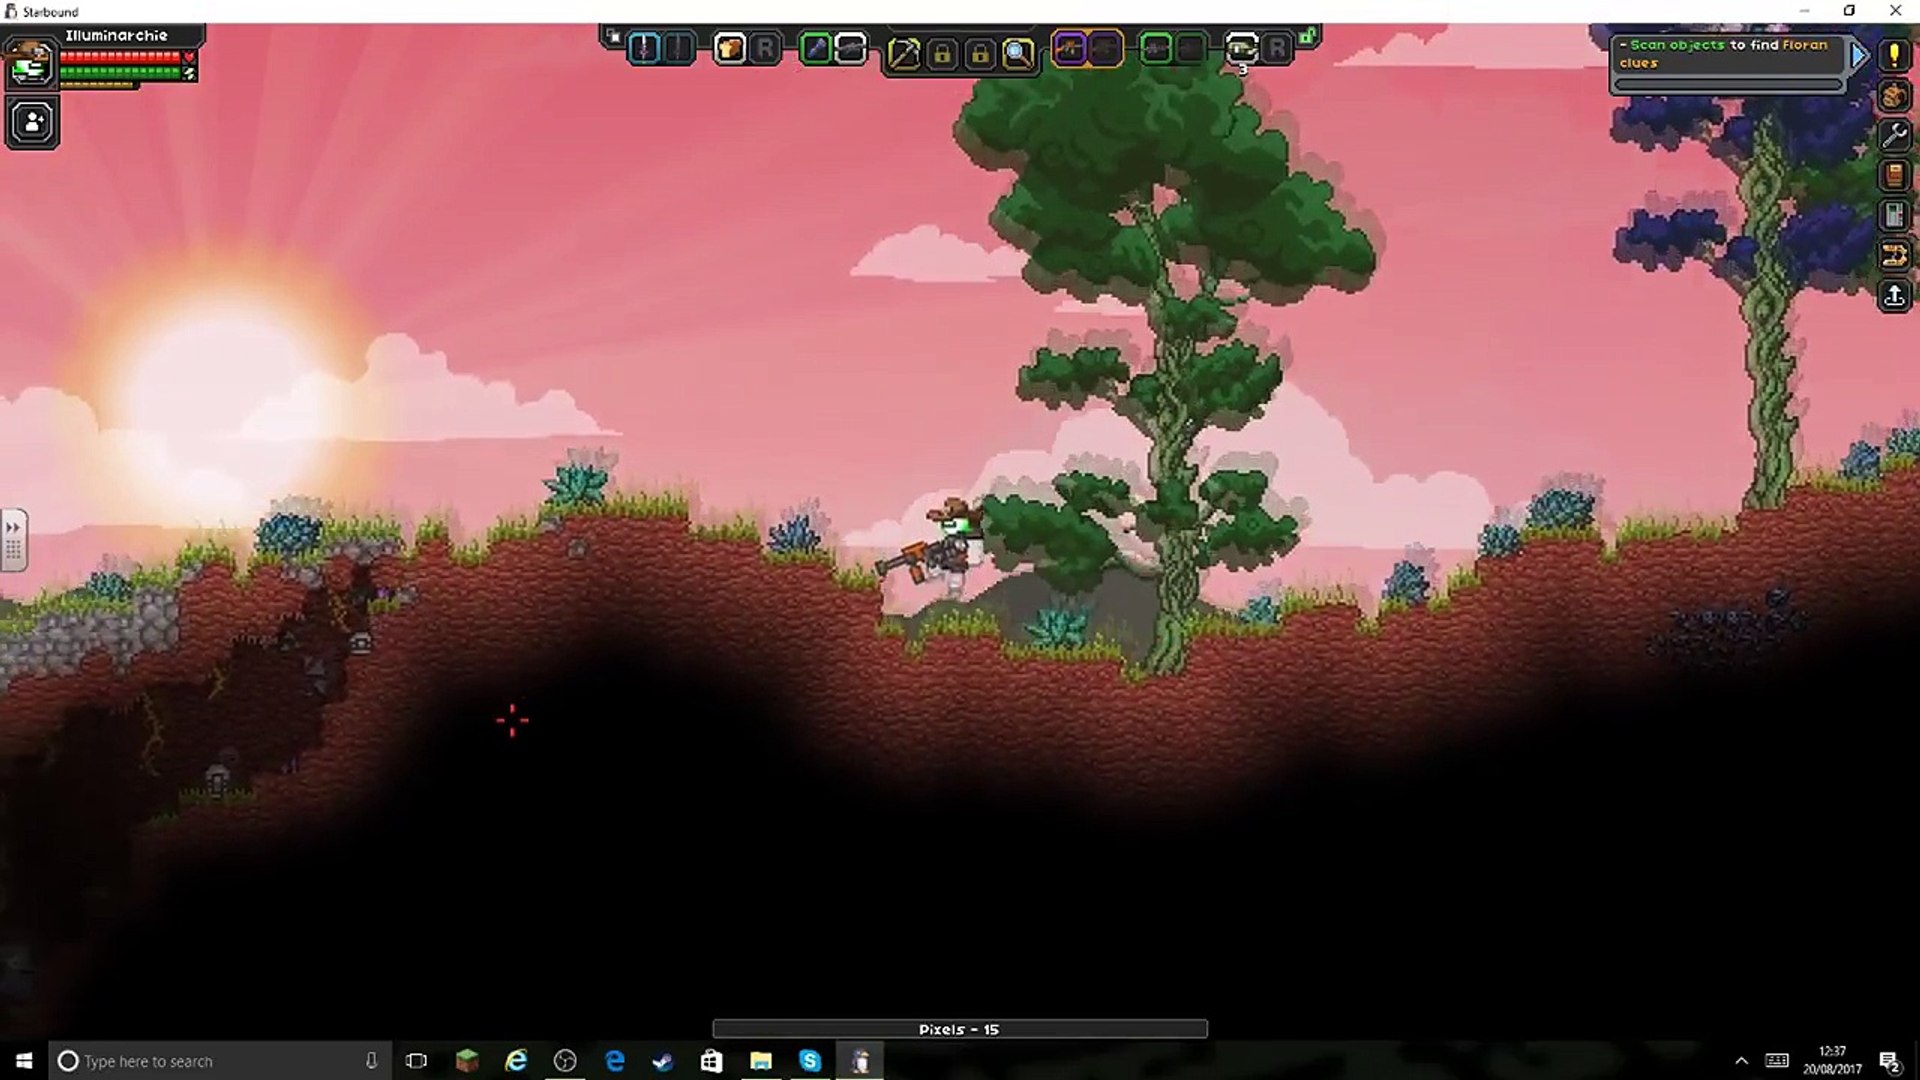
Task: Open the codex book icon
Action: tap(1893, 175)
